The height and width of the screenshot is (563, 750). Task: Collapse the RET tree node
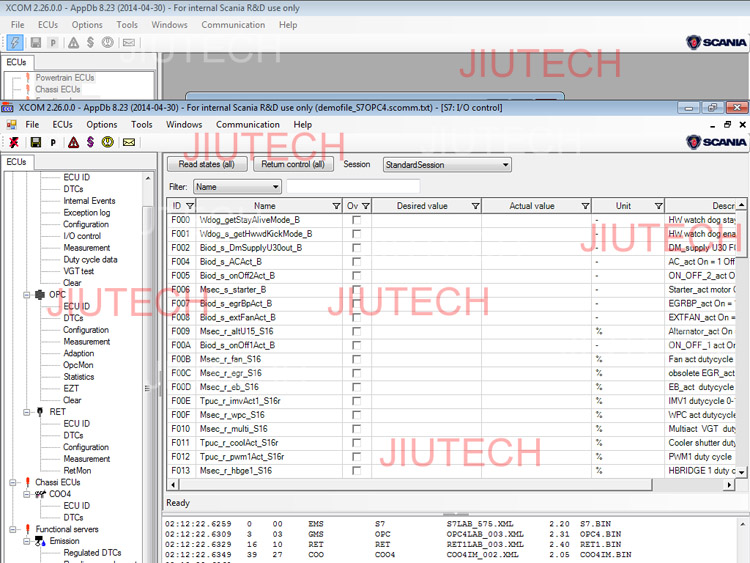(27, 412)
